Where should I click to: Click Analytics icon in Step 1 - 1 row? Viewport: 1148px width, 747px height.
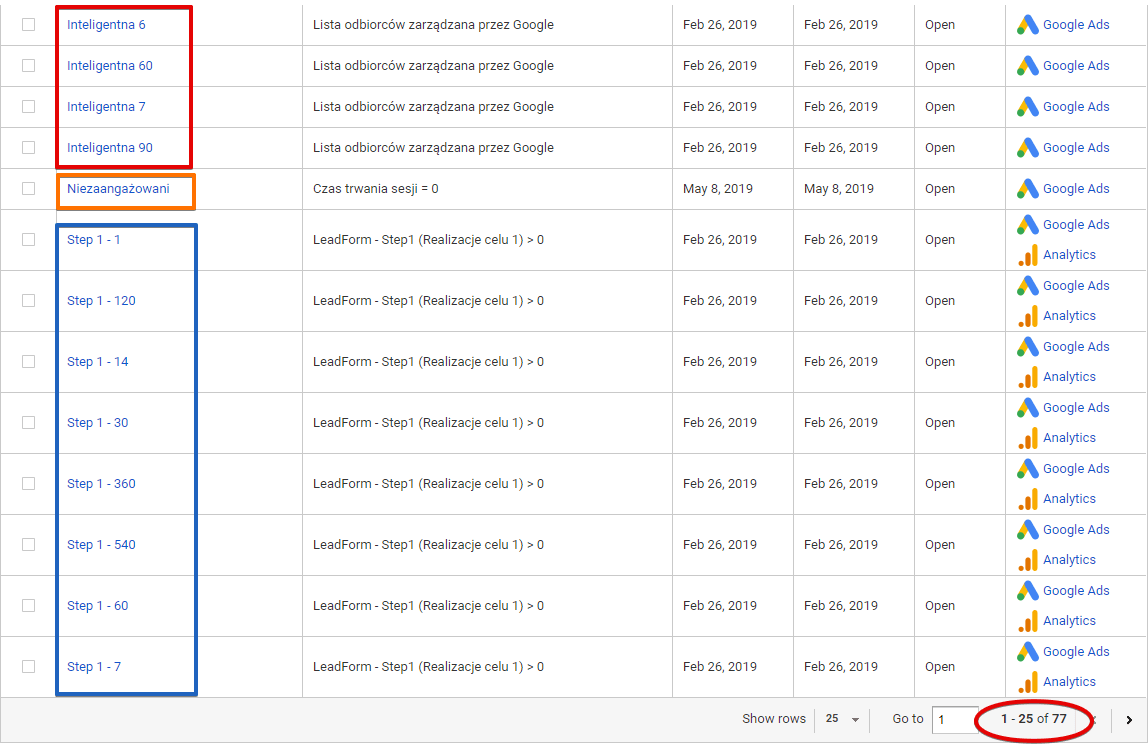pyautogui.click(x=1028, y=255)
